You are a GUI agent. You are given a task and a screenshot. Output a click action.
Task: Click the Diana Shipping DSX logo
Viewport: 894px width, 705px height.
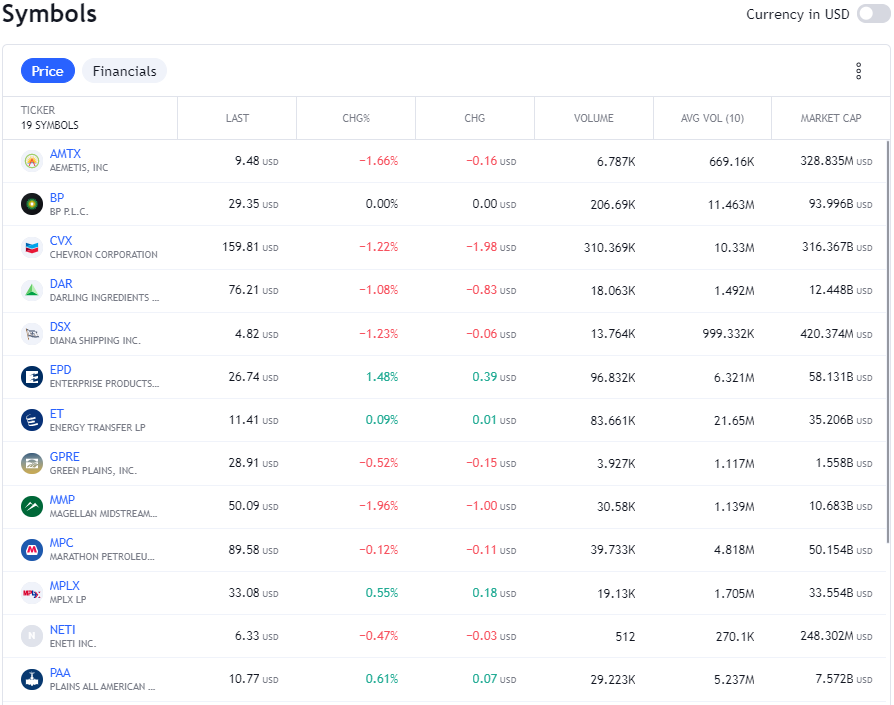[x=32, y=333]
